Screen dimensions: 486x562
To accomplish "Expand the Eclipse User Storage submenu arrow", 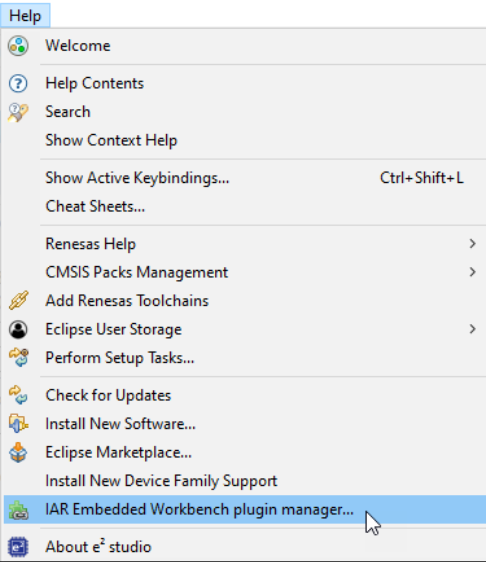I will point(472,329).
